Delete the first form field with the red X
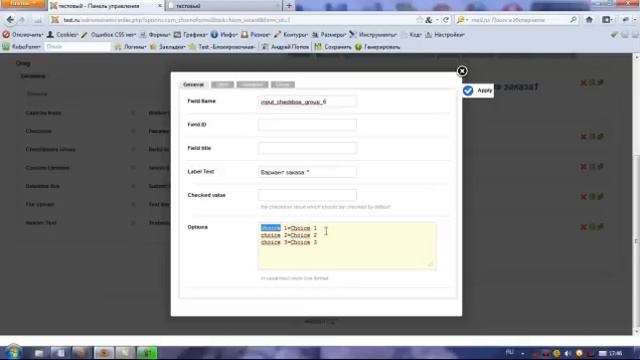Screen dimensions: 640x360 tap(584, 83)
